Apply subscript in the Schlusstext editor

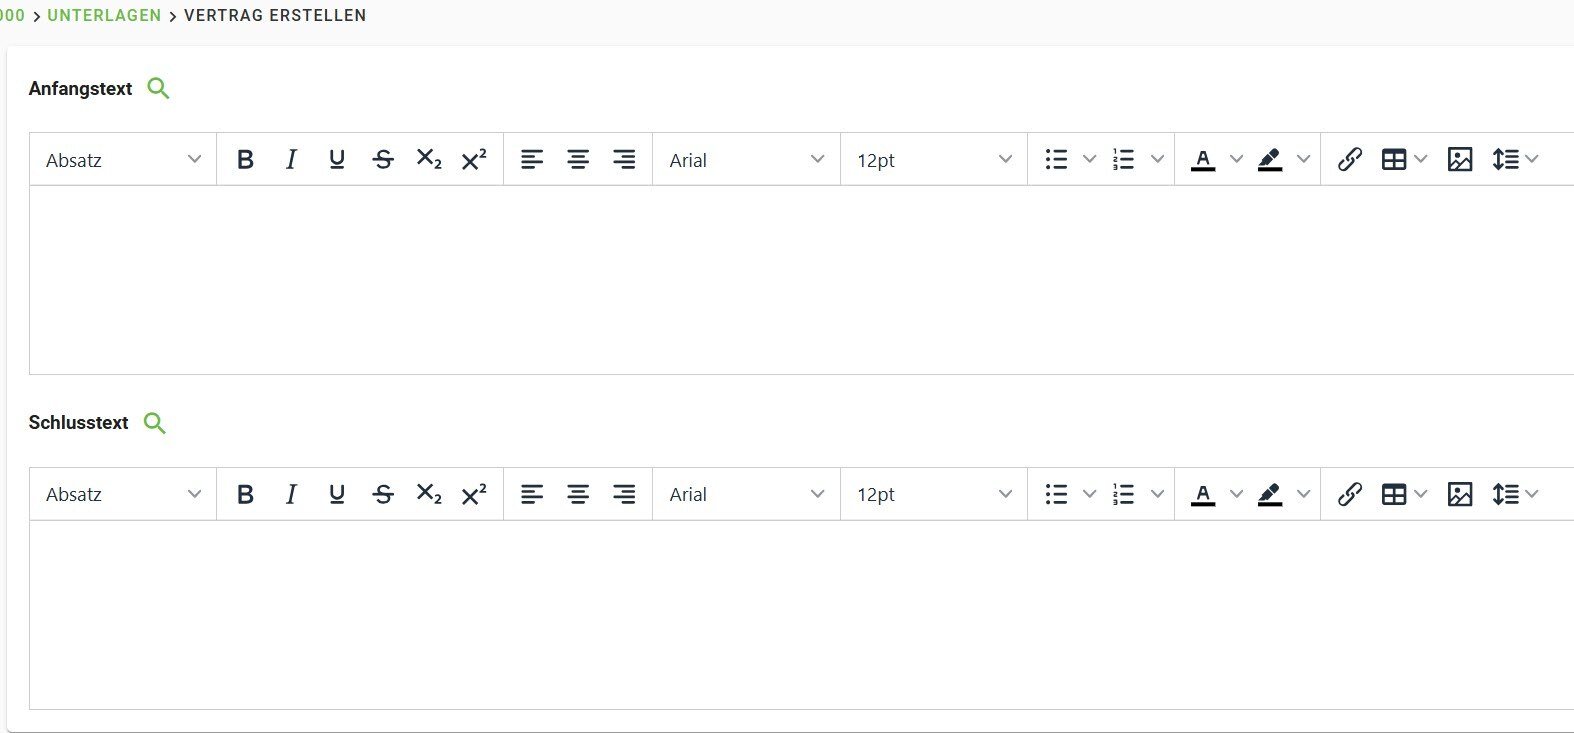pyautogui.click(x=429, y=494)
